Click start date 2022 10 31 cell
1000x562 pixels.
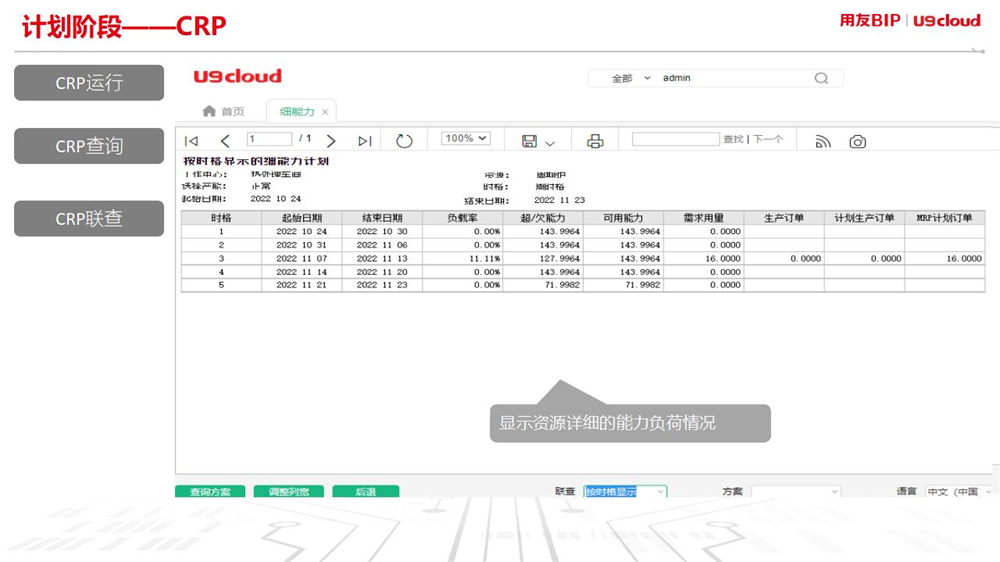302,245
